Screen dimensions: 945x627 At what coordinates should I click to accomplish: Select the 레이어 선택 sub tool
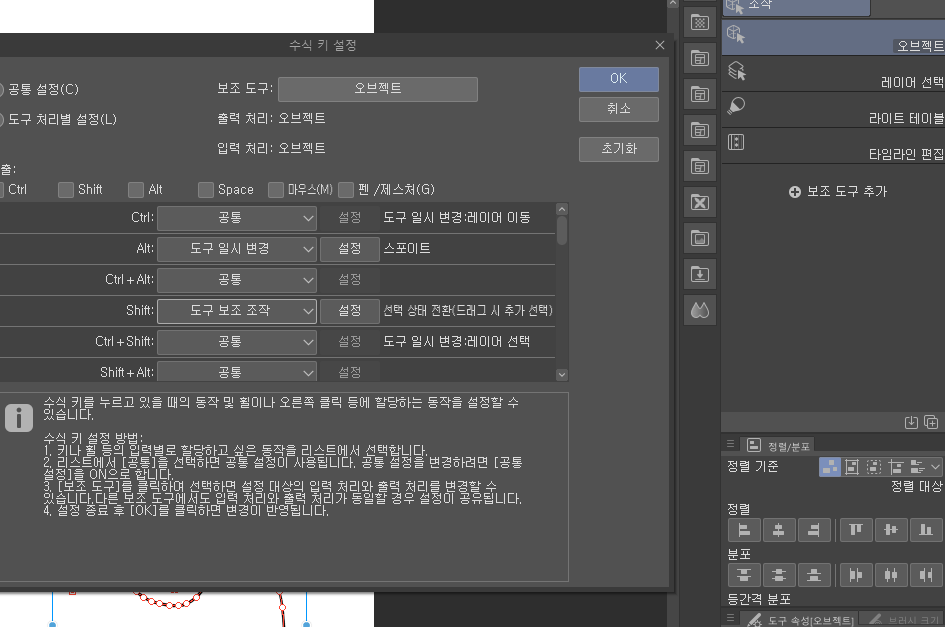834,74
